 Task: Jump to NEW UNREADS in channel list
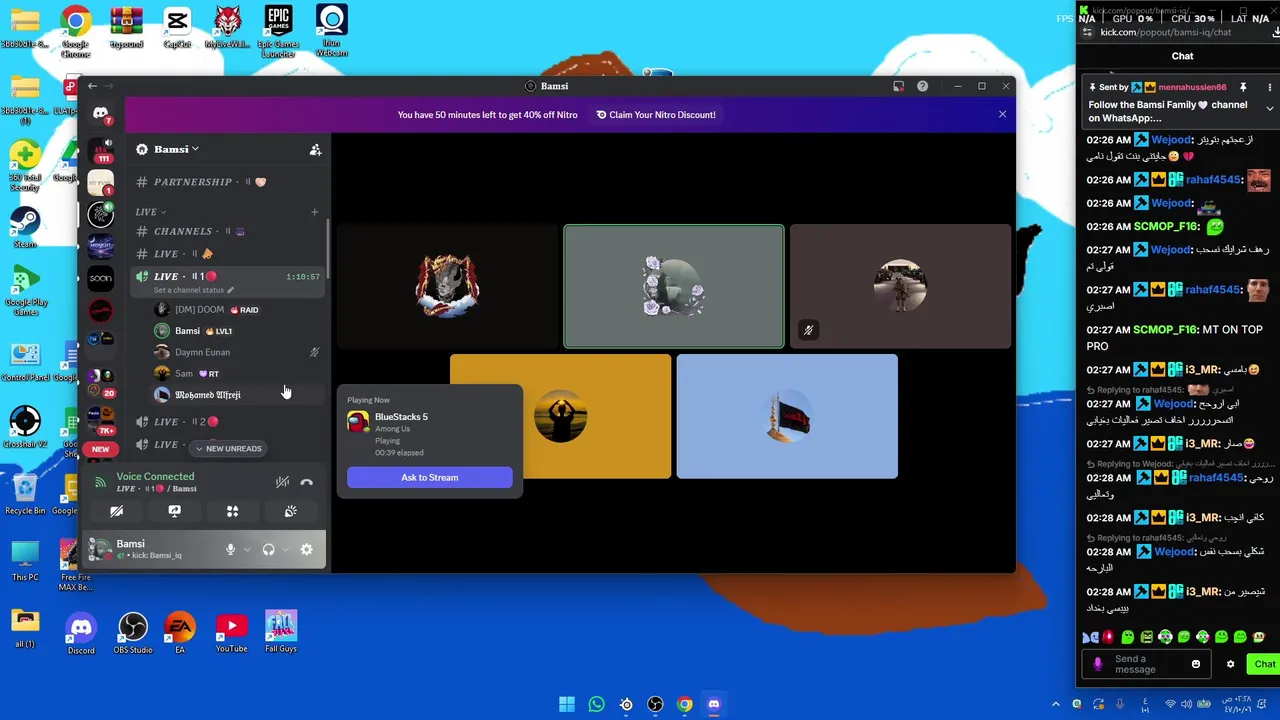click(228, 448)
